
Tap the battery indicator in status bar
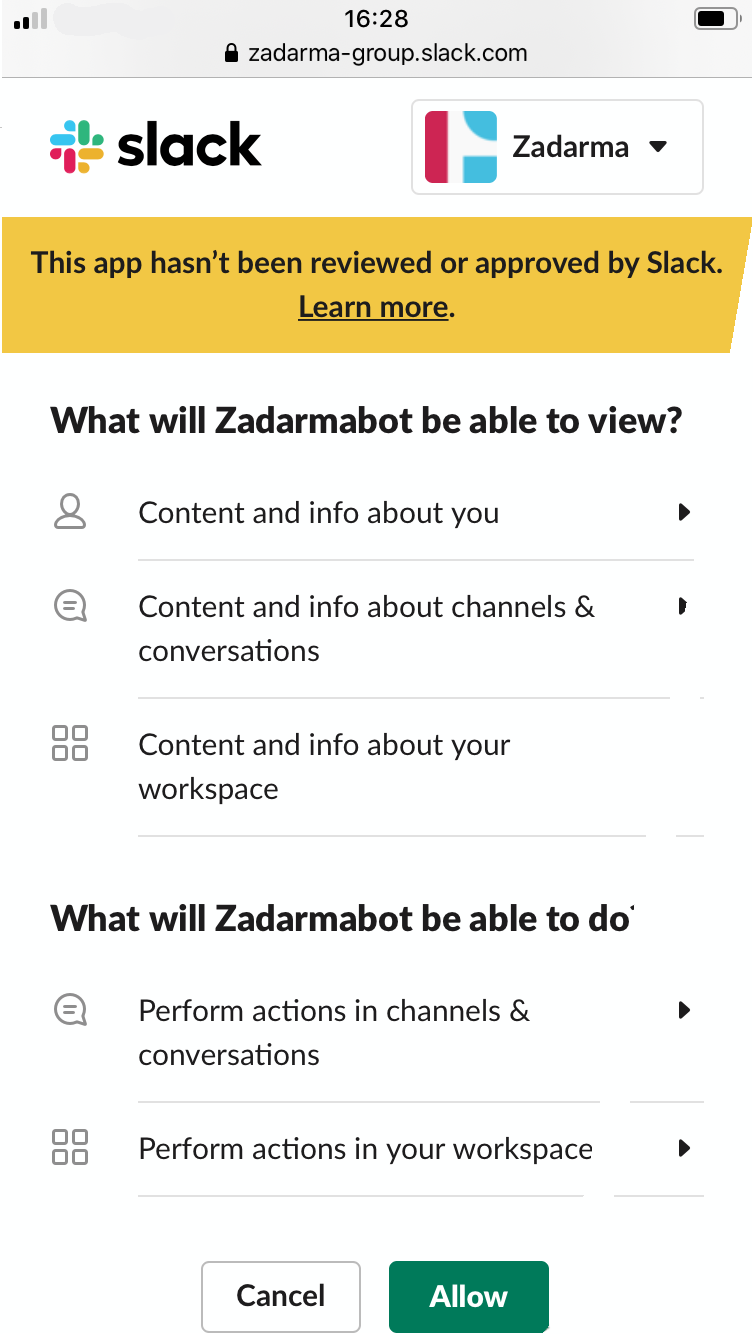714,19
